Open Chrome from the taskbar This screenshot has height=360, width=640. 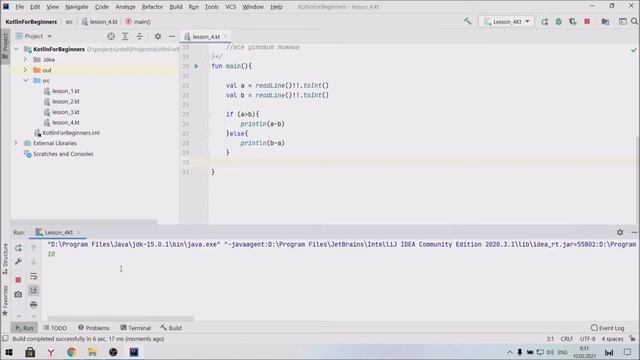click(x=71, y=352)
